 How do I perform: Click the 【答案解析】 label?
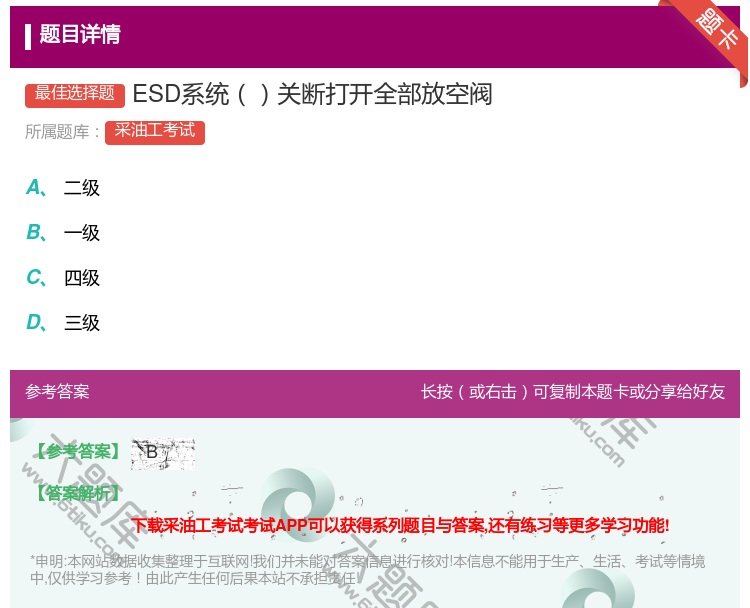click(78, 493)
